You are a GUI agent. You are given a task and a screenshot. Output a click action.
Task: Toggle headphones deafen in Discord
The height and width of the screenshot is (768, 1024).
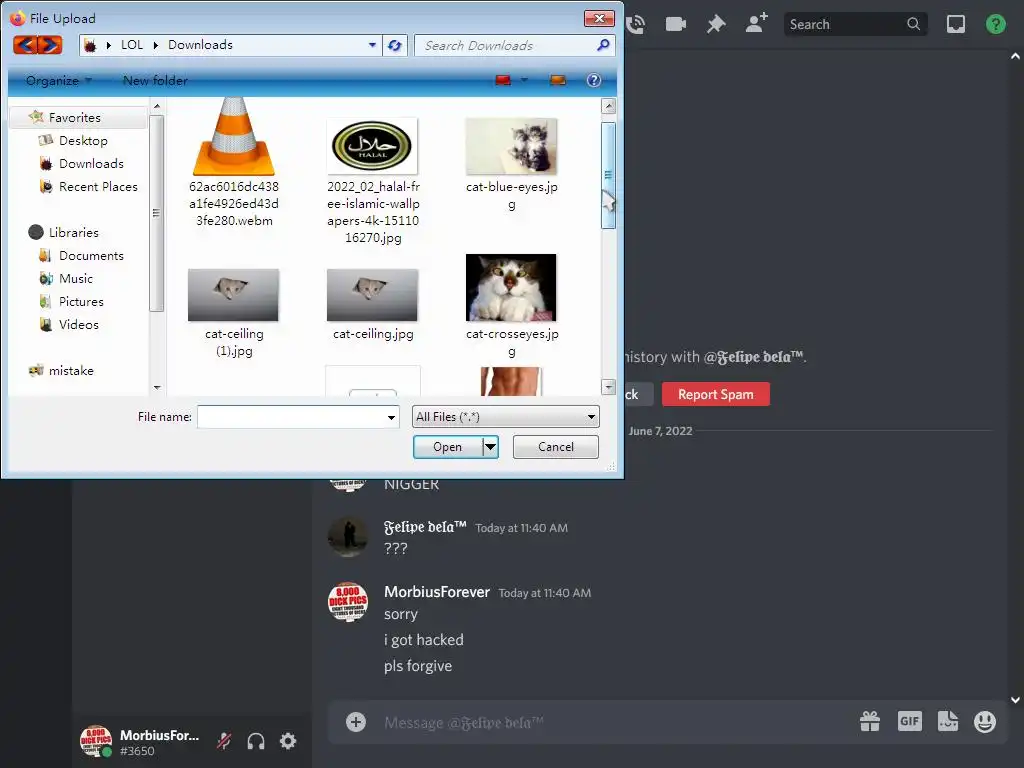tap(255, 741)
